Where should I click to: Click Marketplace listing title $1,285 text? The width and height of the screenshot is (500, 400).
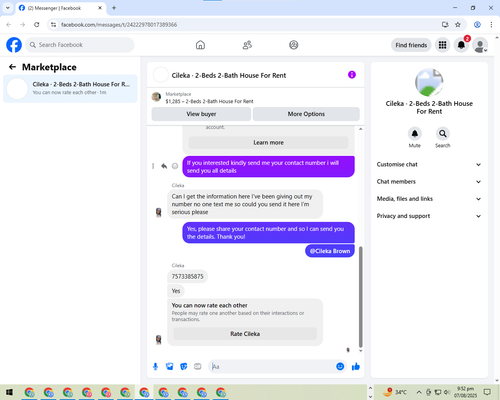click(x=209, y=101)
